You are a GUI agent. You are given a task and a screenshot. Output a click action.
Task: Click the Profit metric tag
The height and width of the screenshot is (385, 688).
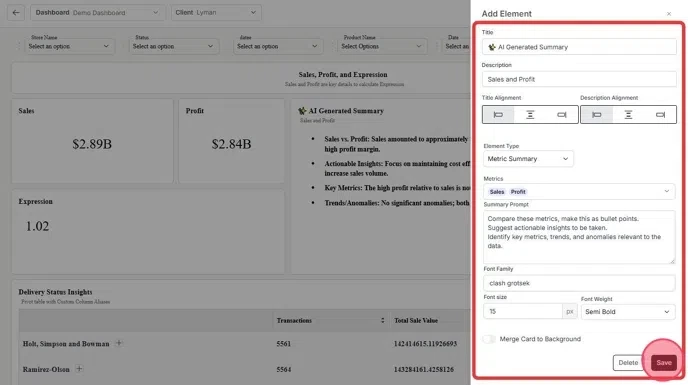pyautogui.click(x=518, y=192)
